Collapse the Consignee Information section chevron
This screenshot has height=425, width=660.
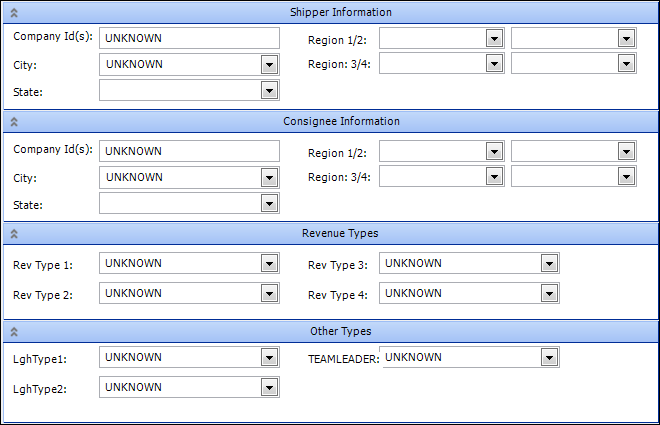(13, 122)
